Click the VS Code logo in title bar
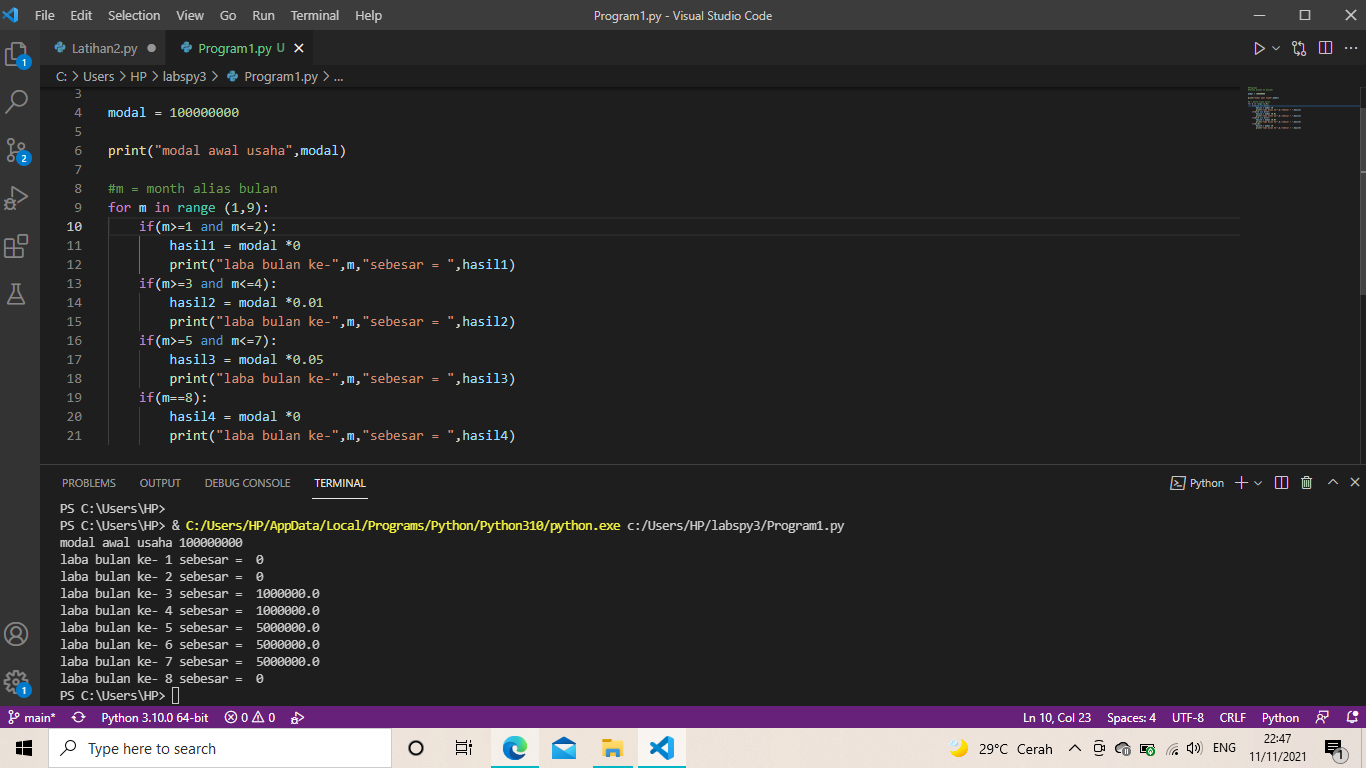 pos(12,15)
